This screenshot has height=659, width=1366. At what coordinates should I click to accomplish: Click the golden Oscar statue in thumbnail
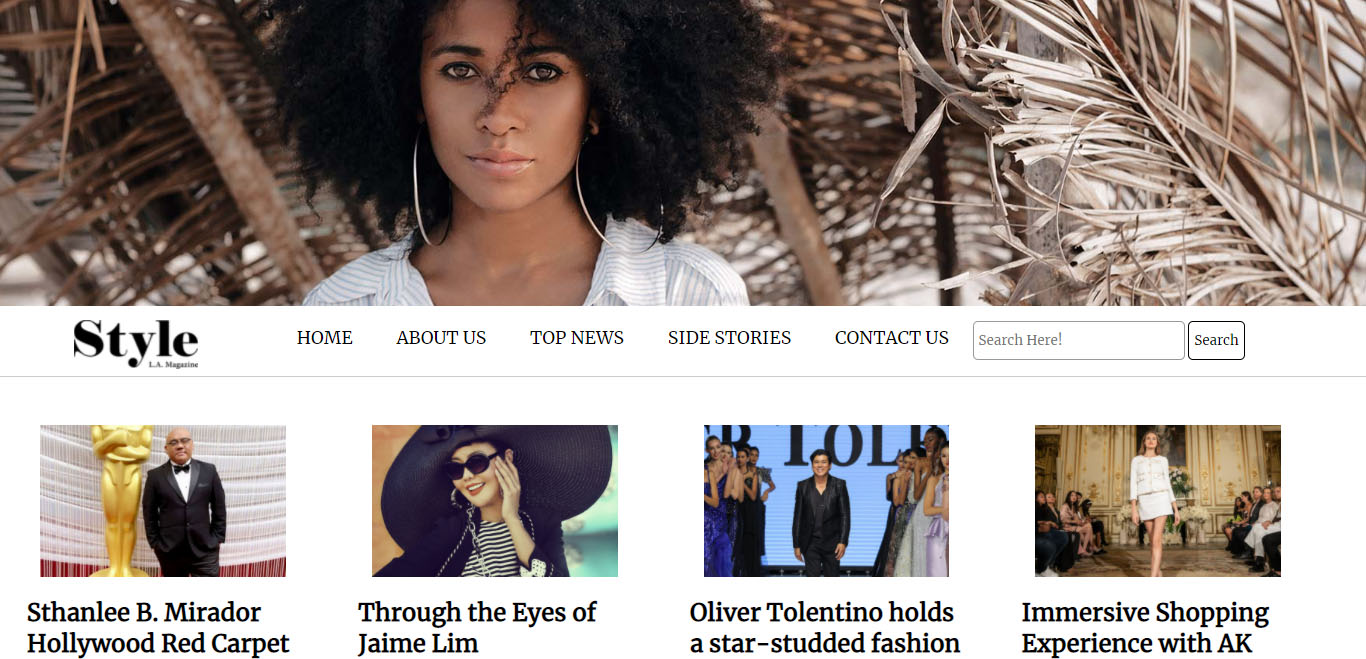[x=118, y=500]
